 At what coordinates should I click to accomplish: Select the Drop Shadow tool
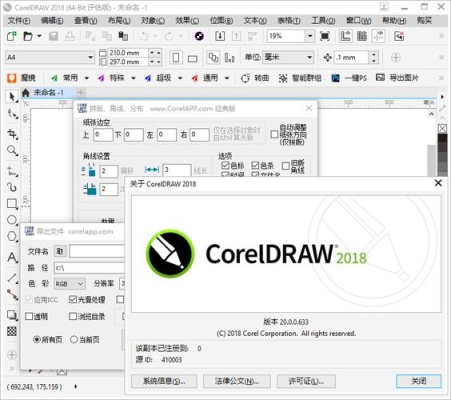(12, 315)
